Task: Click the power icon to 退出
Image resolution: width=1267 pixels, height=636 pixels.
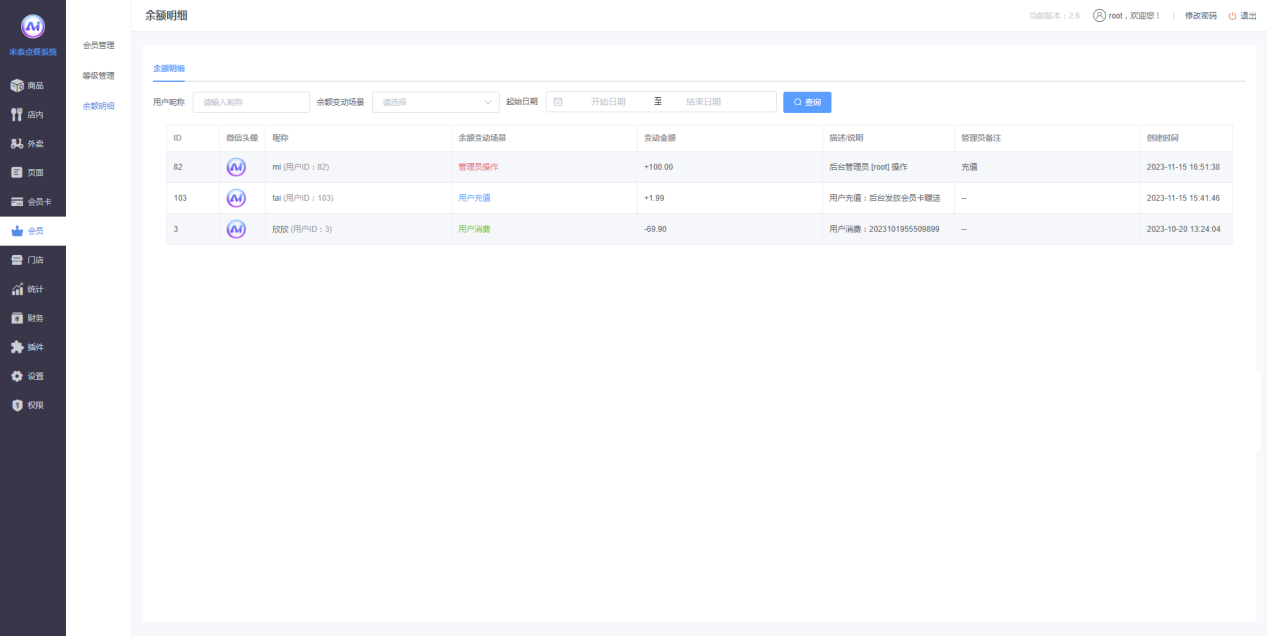Action: [1232, 16]
